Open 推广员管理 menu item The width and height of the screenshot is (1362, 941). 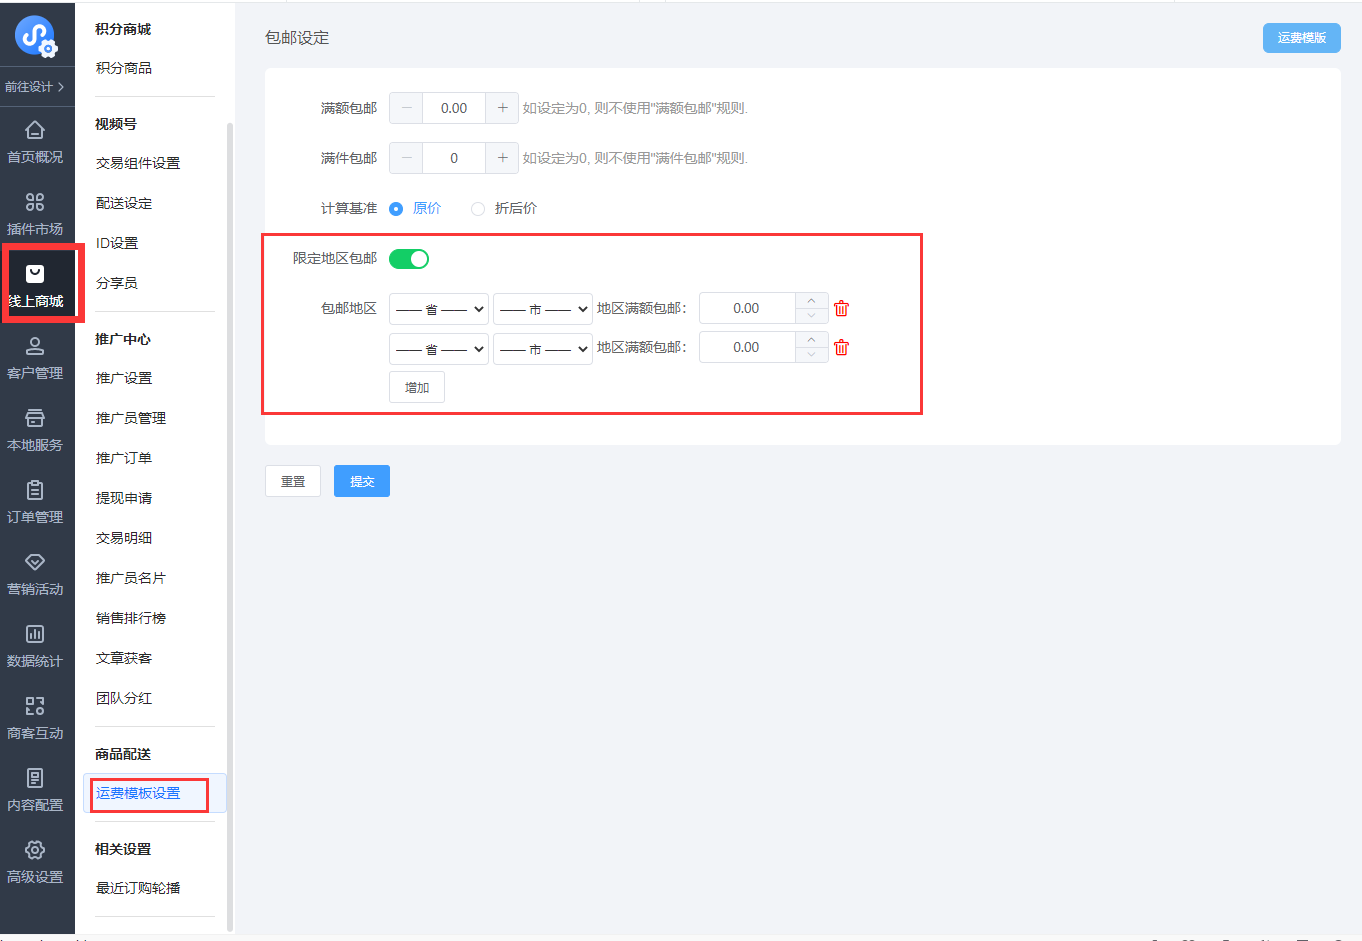pyautogui.click(x=131, y=418)
